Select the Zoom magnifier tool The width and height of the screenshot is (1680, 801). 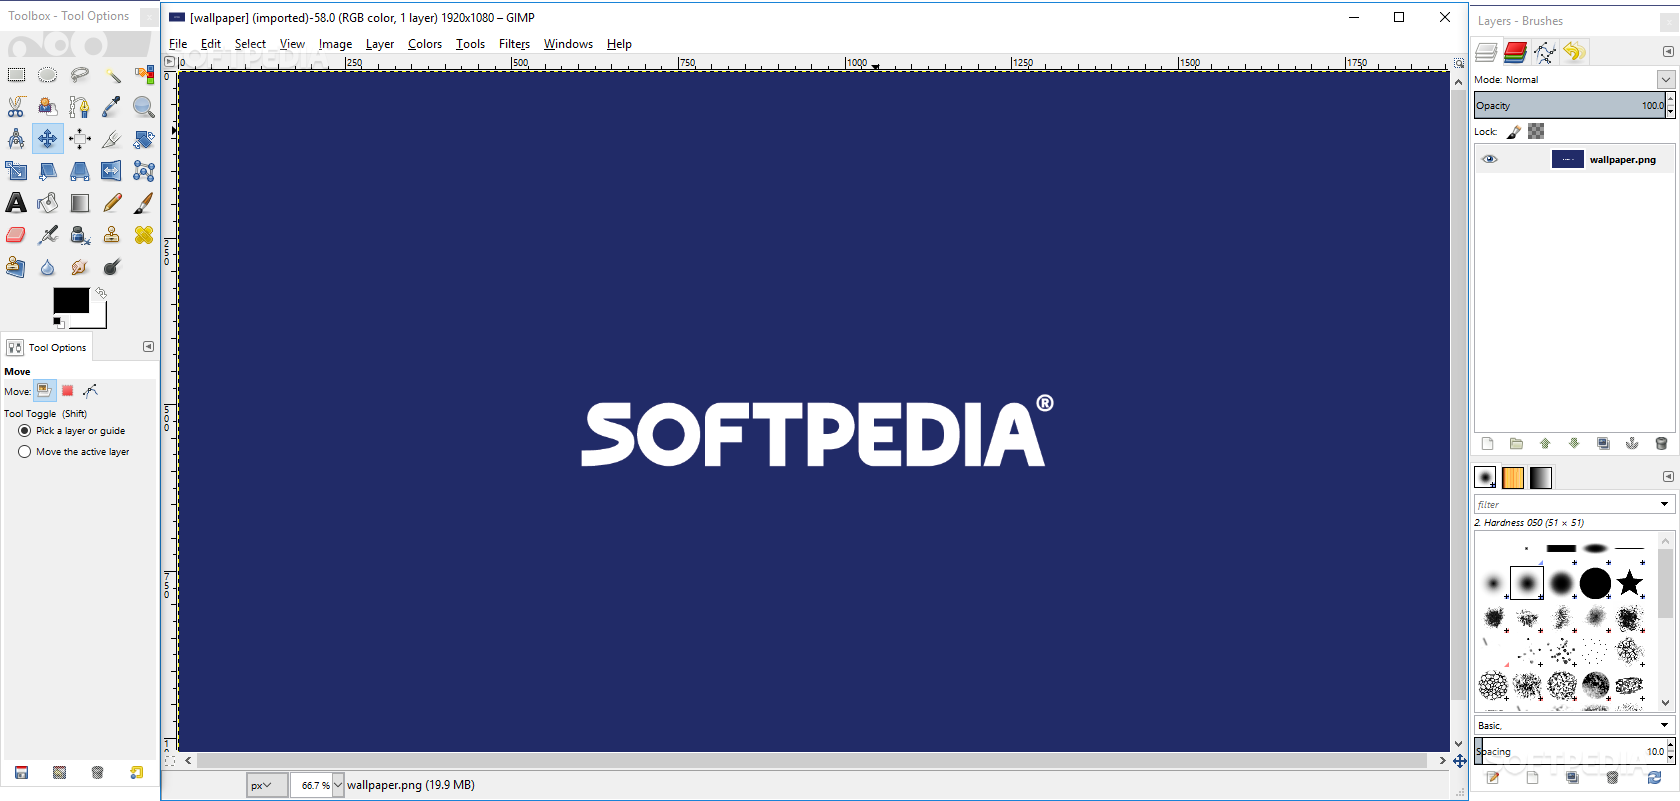[144, 107]
